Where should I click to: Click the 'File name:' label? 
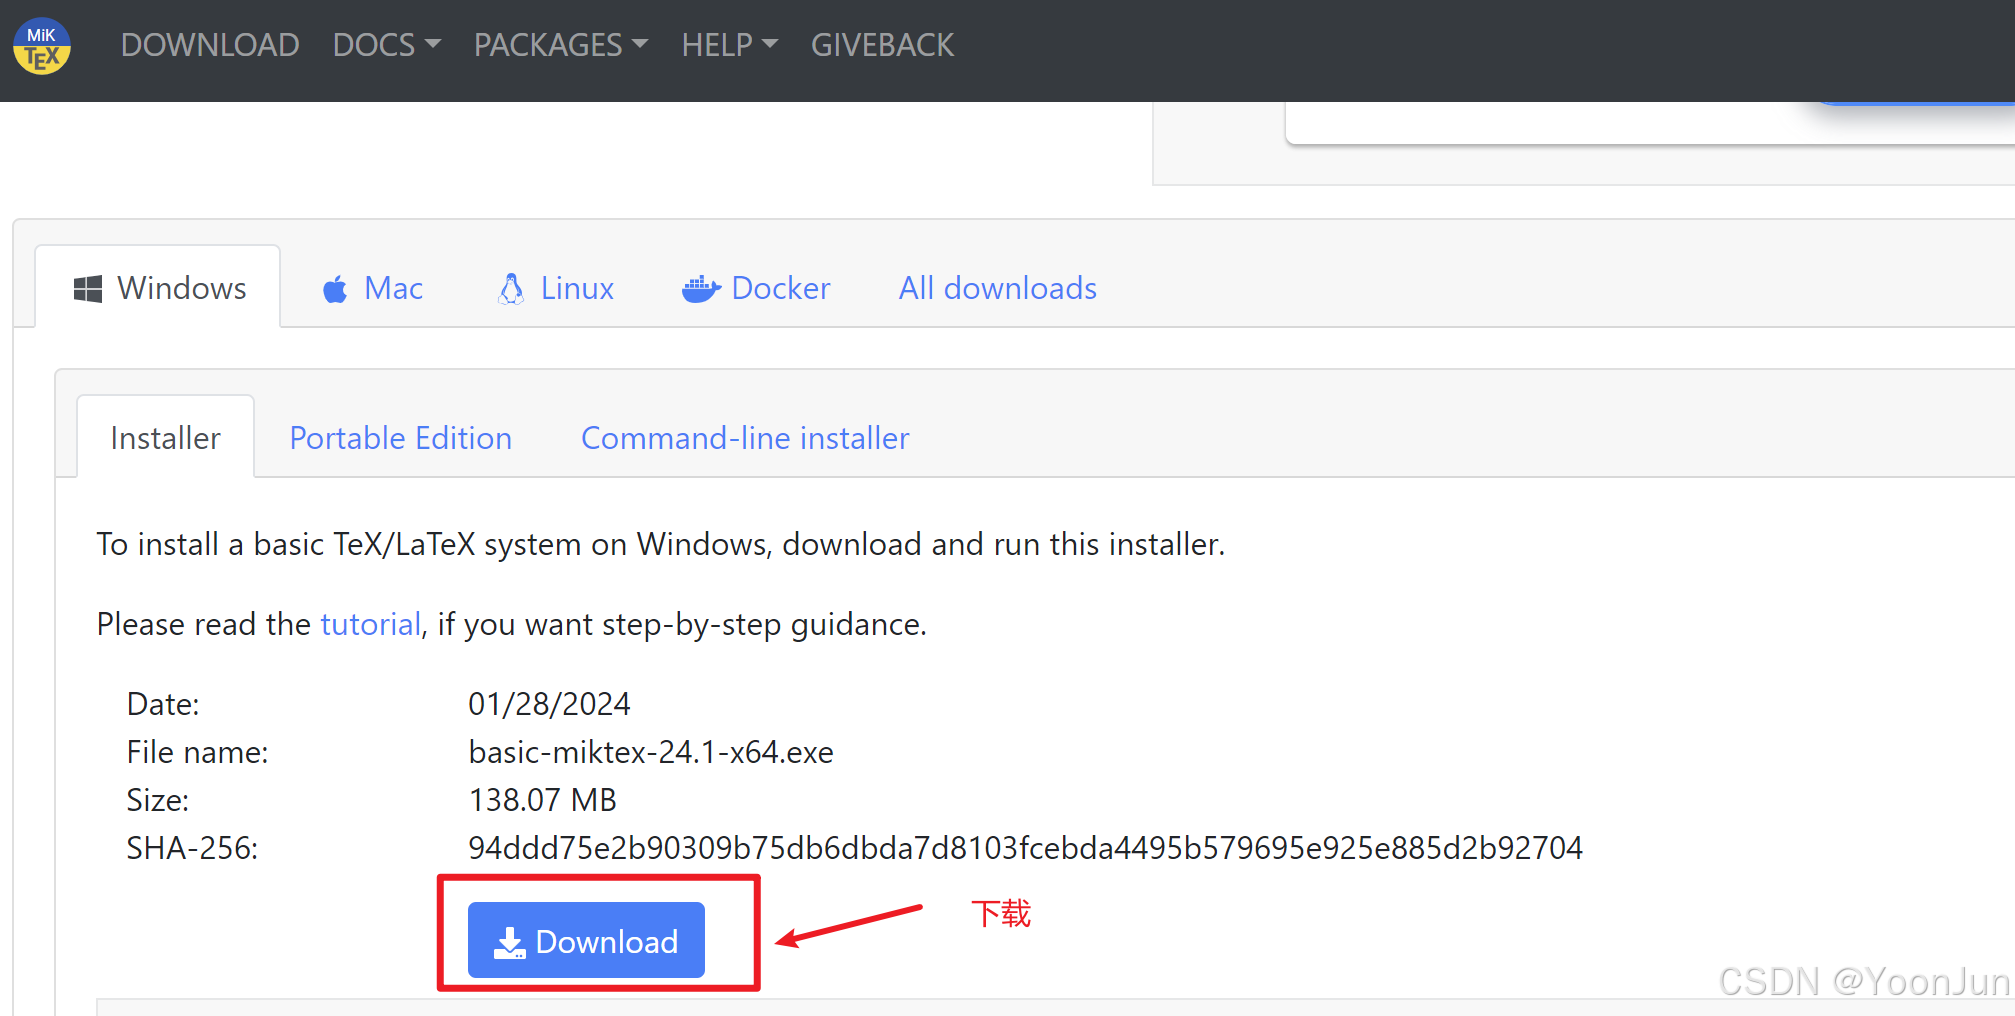(197, 752)
